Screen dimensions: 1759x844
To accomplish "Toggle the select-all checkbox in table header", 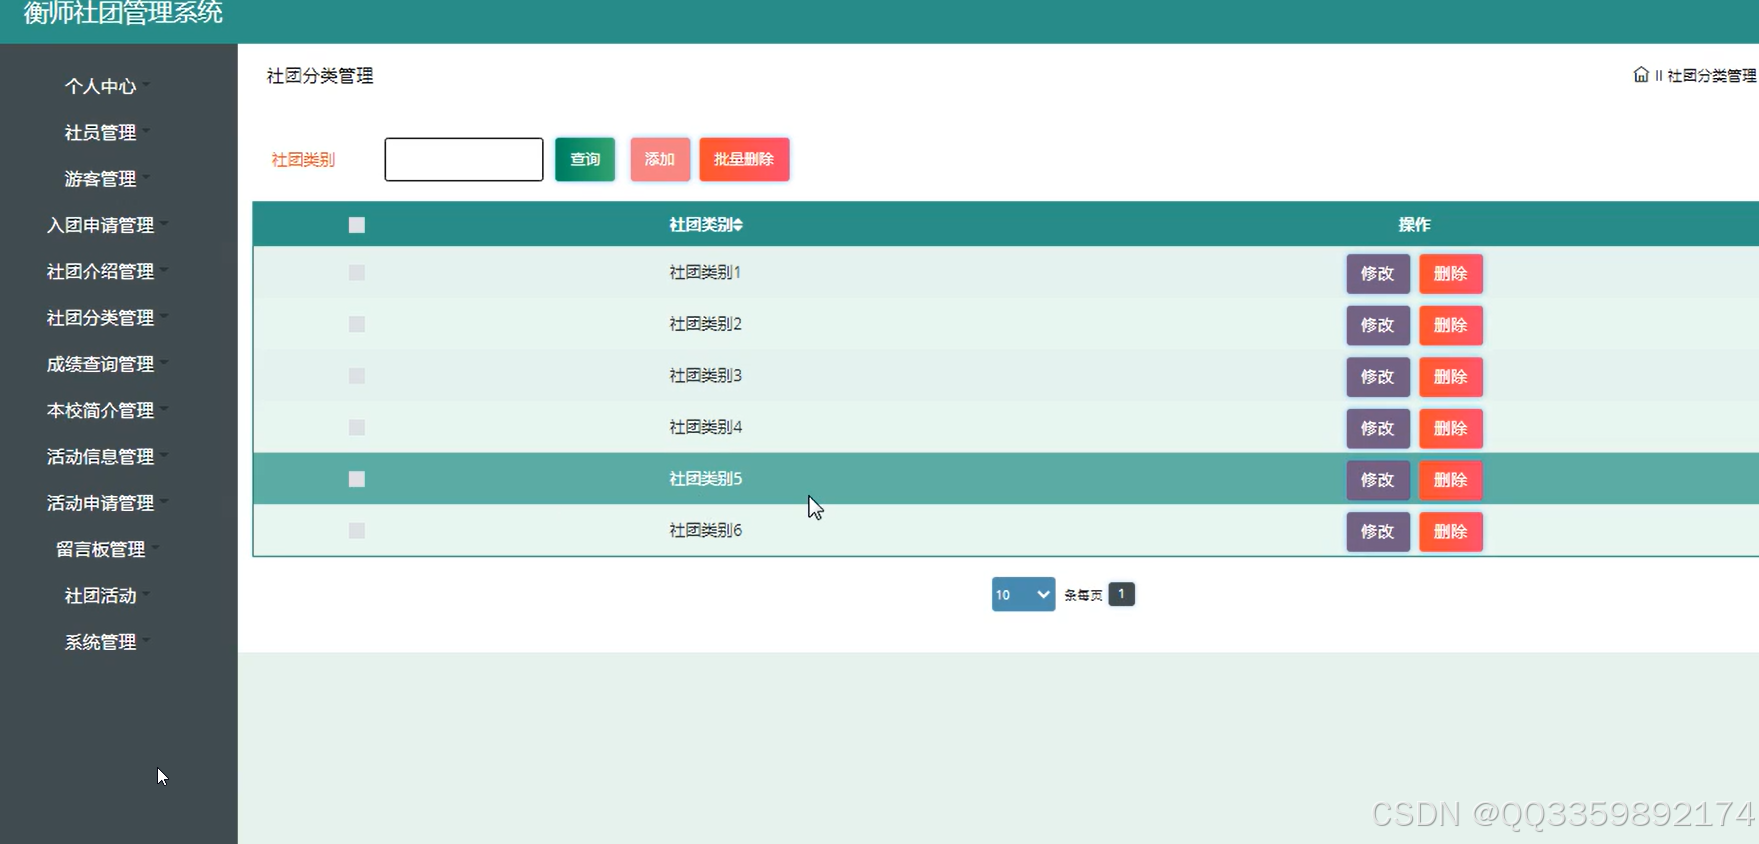I will [357, 225].
